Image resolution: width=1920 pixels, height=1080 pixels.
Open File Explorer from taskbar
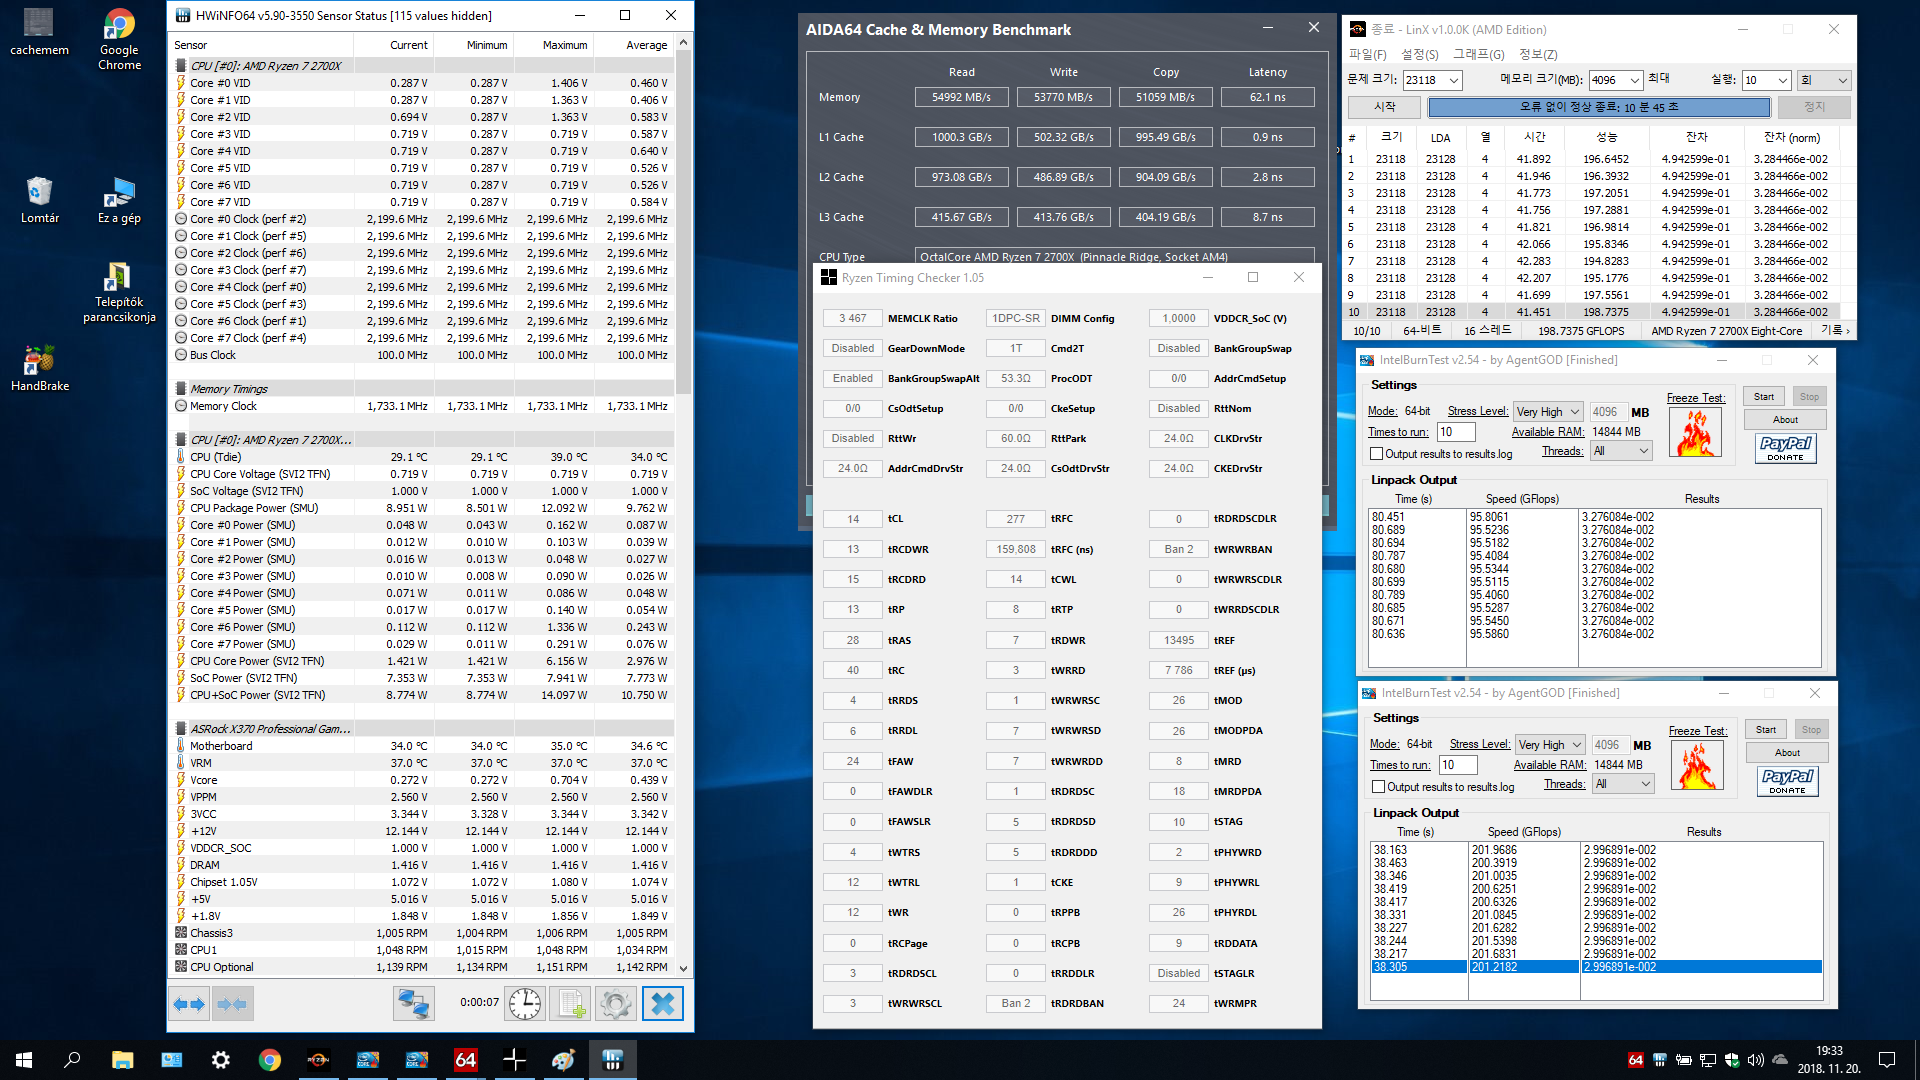[122, 1060]
